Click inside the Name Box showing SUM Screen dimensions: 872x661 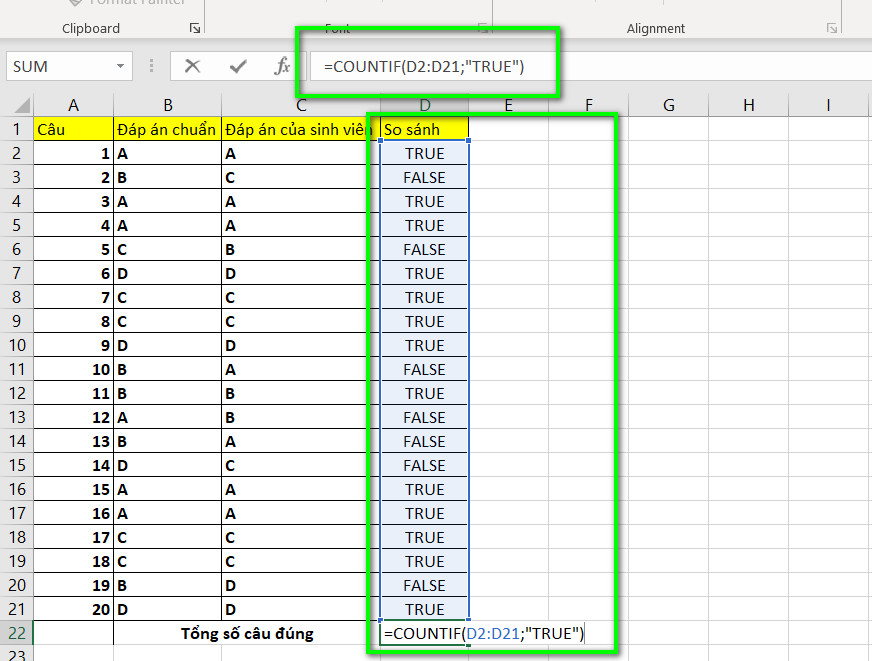click(60, 65)
